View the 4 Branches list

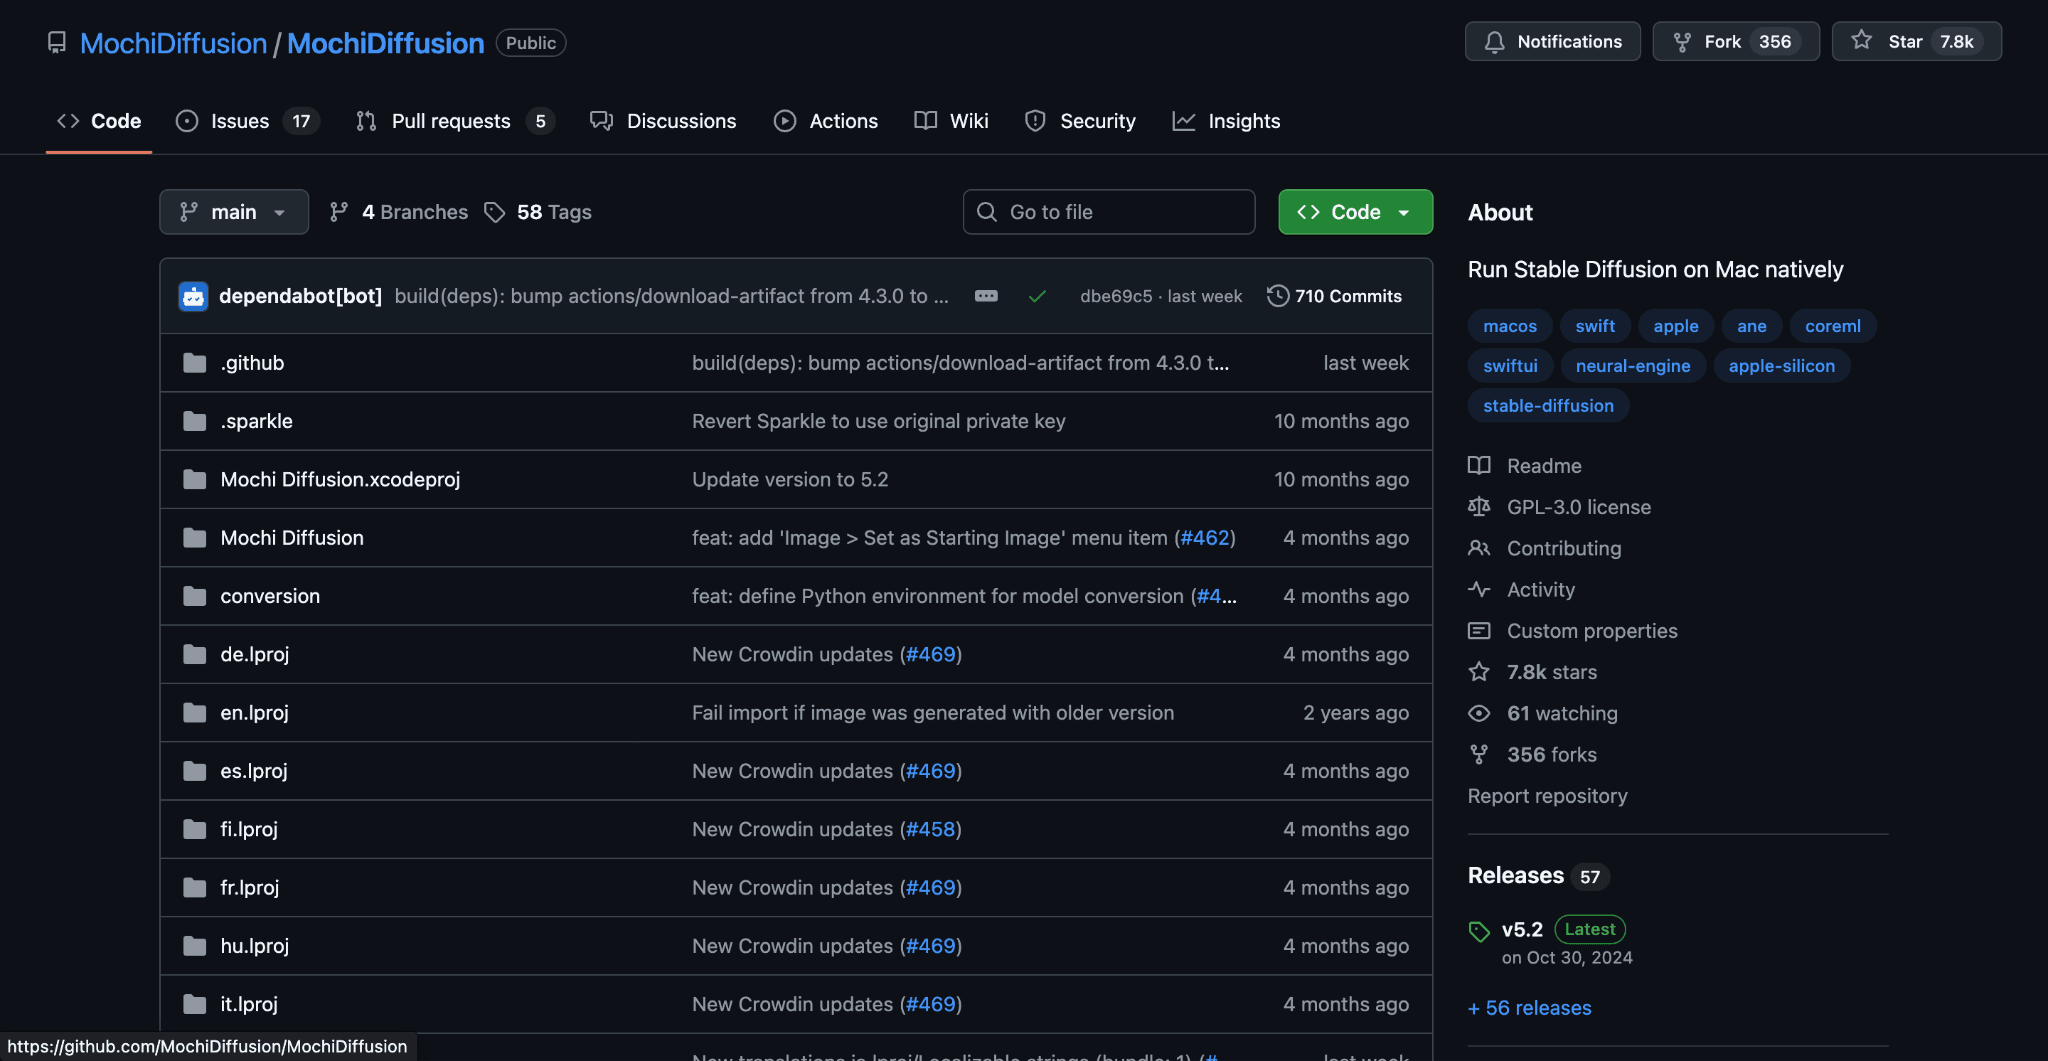click(x=399, y=212)
